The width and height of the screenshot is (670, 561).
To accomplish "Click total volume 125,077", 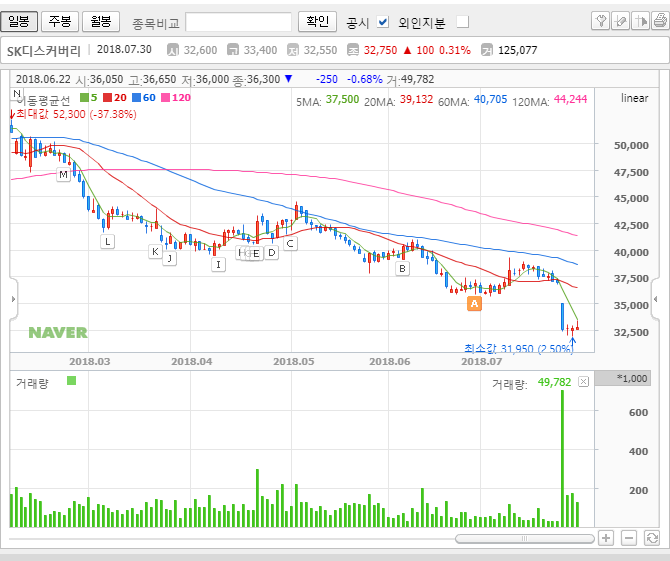I will (517, 50).
